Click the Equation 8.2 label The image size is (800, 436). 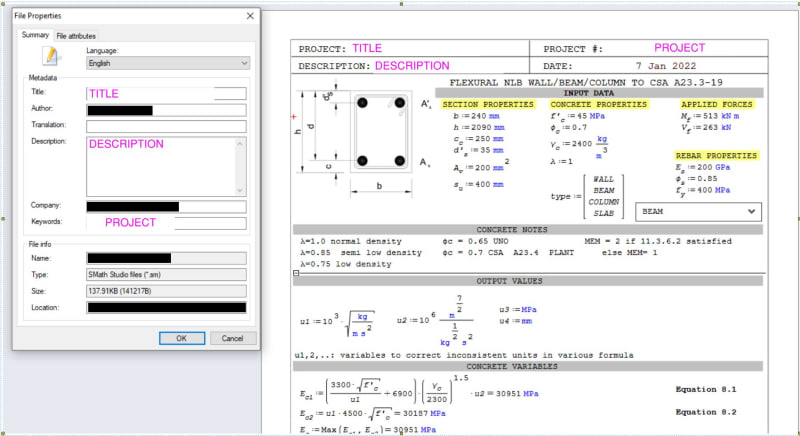click(x=706, y=412)
